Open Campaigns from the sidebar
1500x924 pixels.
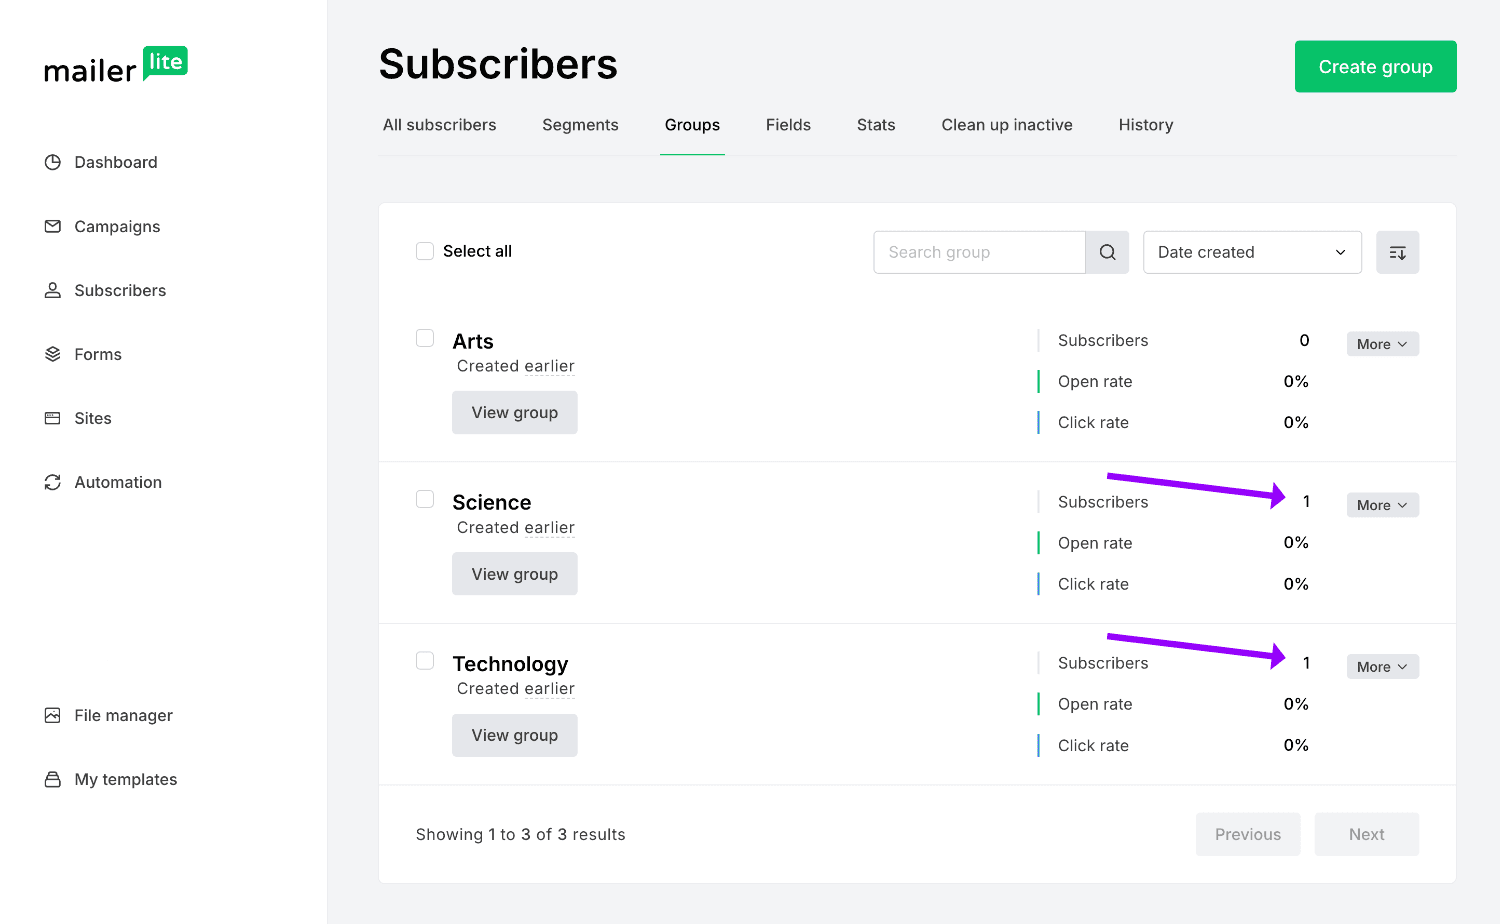[x=117, y=226]
